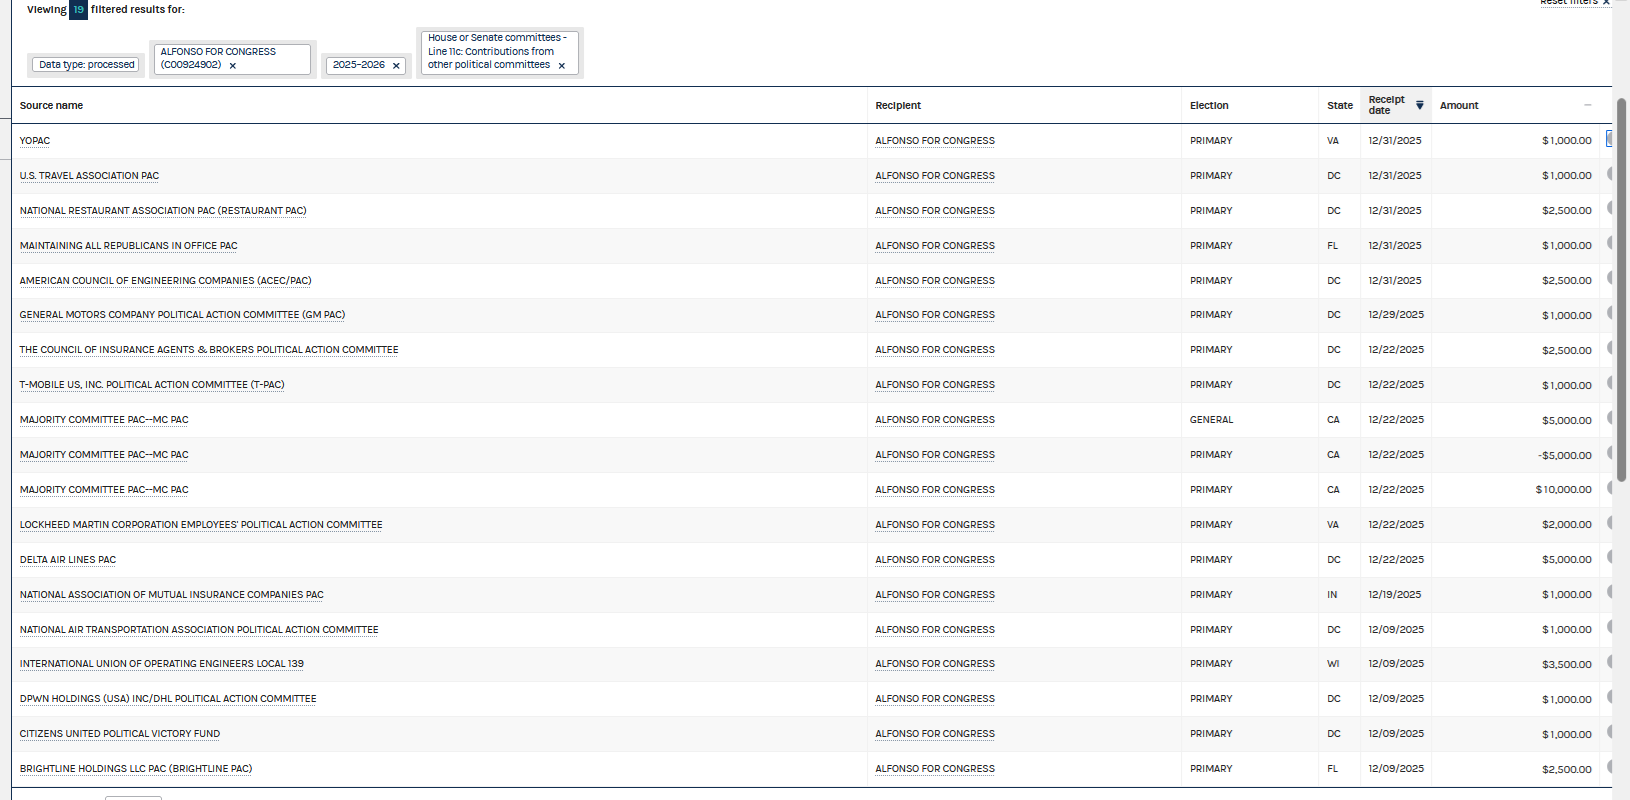Remove the ALFONSO FOR CONGRESS committee filter

point(233,66)
